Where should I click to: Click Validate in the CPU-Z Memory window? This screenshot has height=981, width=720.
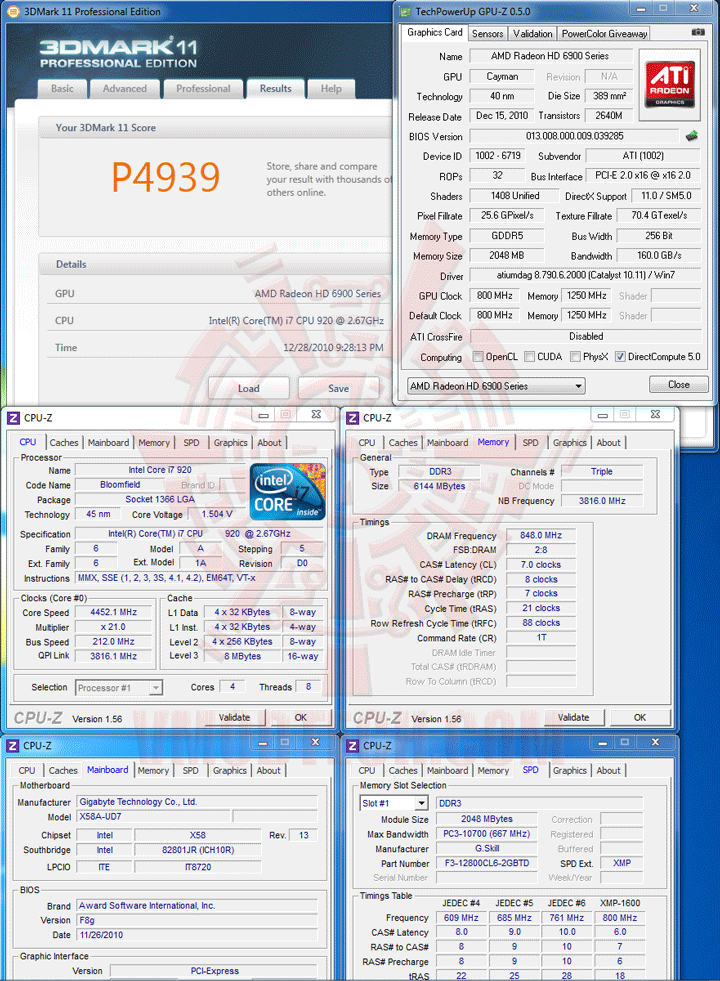[x=574, y=718]
